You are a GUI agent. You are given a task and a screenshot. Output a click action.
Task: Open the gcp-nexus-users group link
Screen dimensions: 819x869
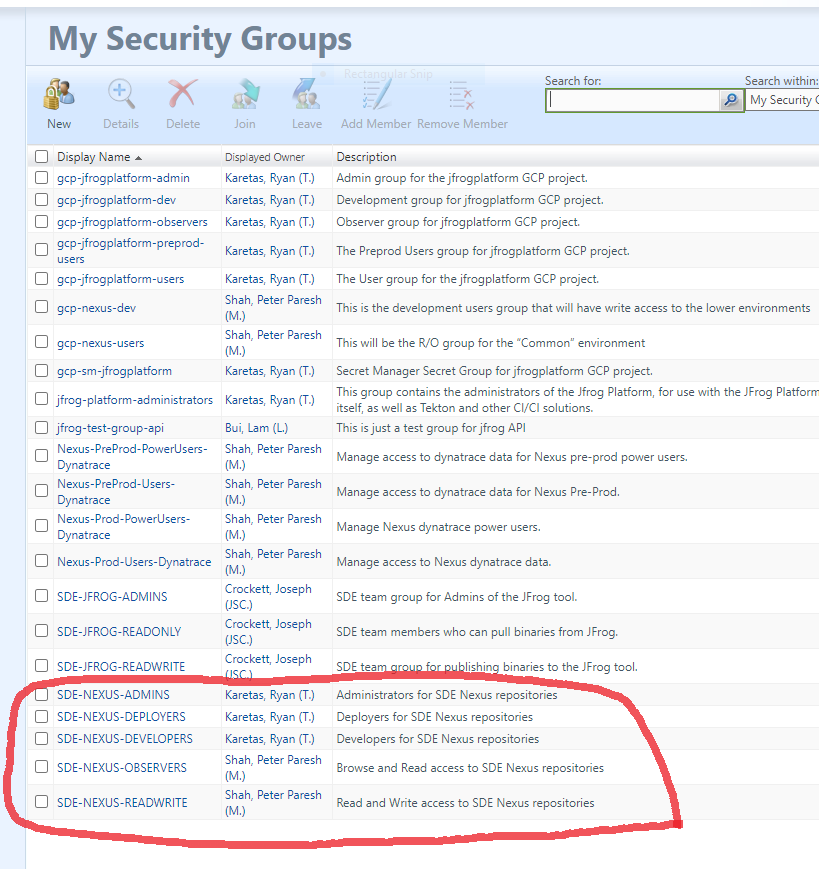click(x=100, y=343)
